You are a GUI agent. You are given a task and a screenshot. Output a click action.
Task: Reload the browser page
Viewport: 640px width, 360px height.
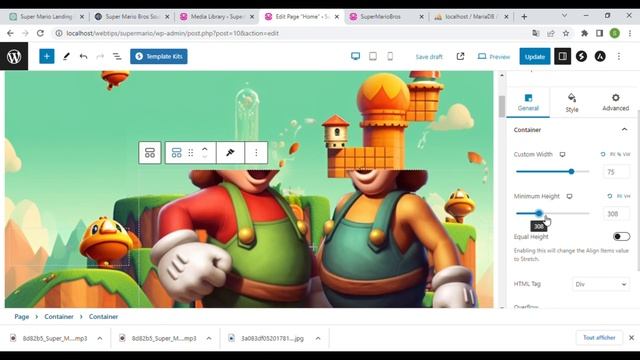[40, 33]
